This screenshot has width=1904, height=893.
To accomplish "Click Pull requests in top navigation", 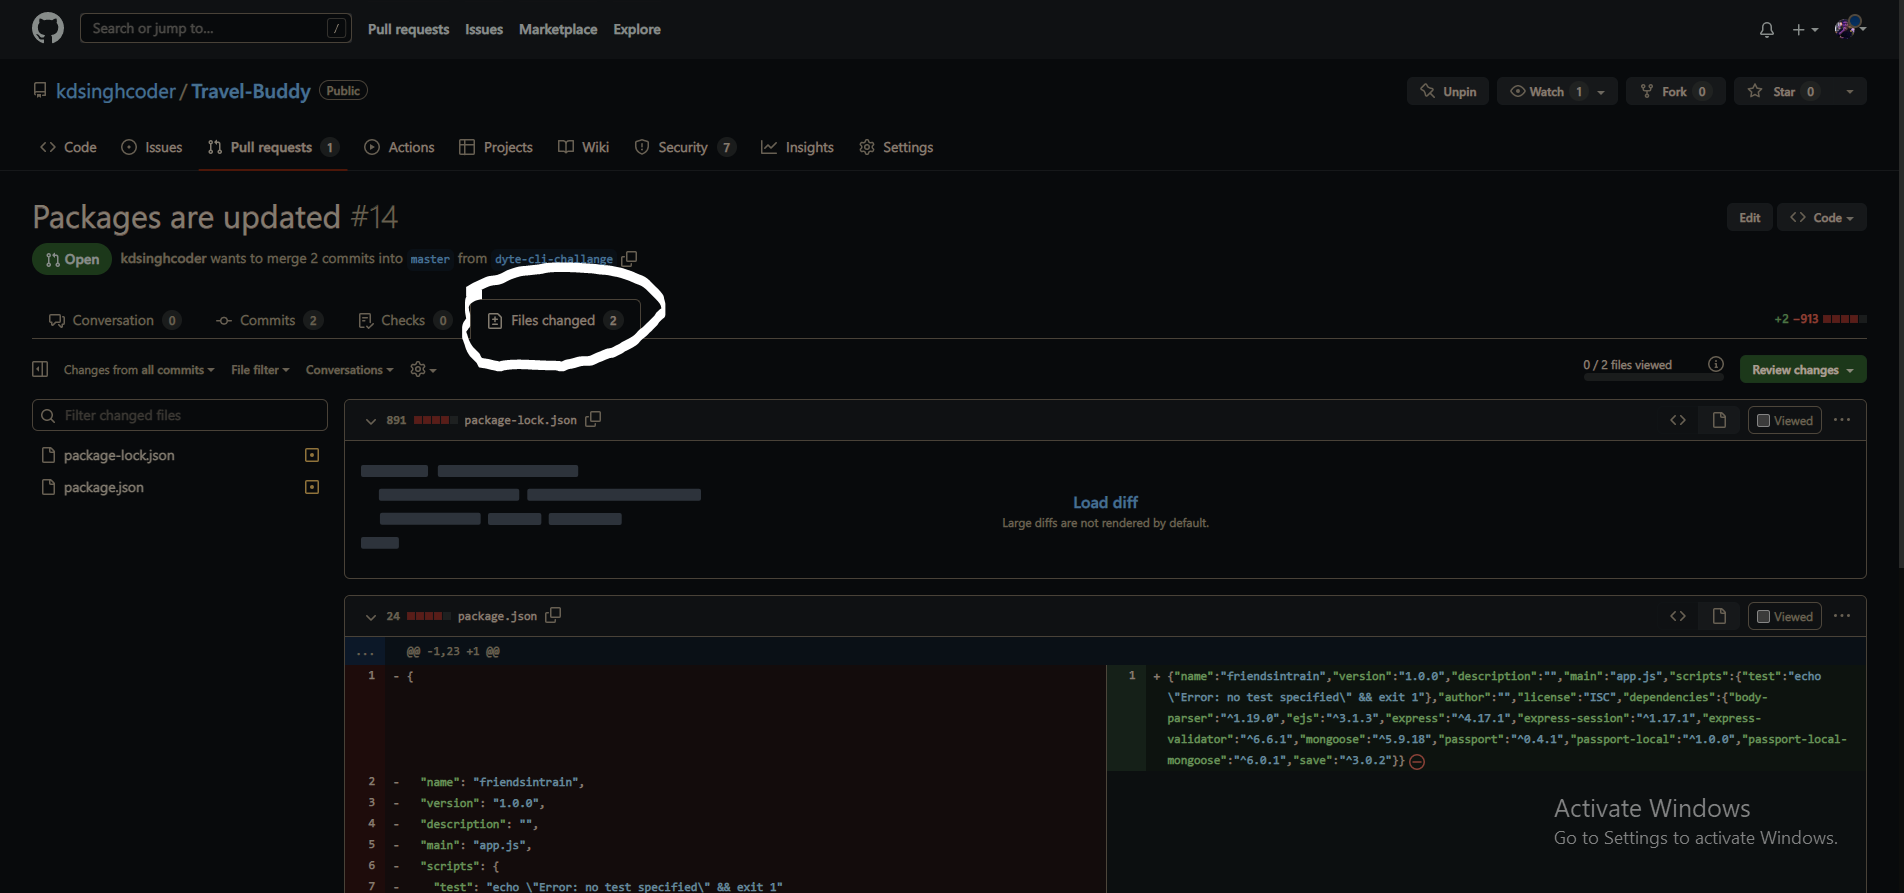I will tap(408, 29).
